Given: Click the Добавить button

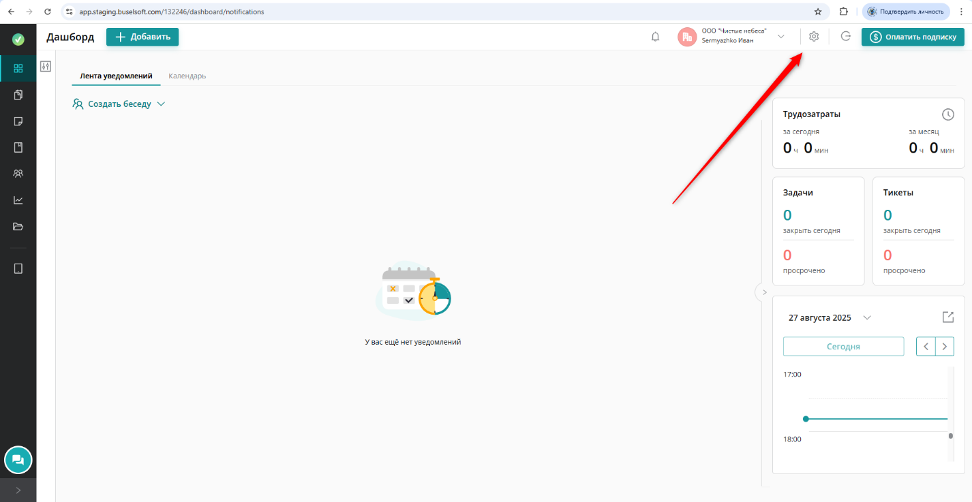Looking at the screenshot, I should click(x=143, y=37).
